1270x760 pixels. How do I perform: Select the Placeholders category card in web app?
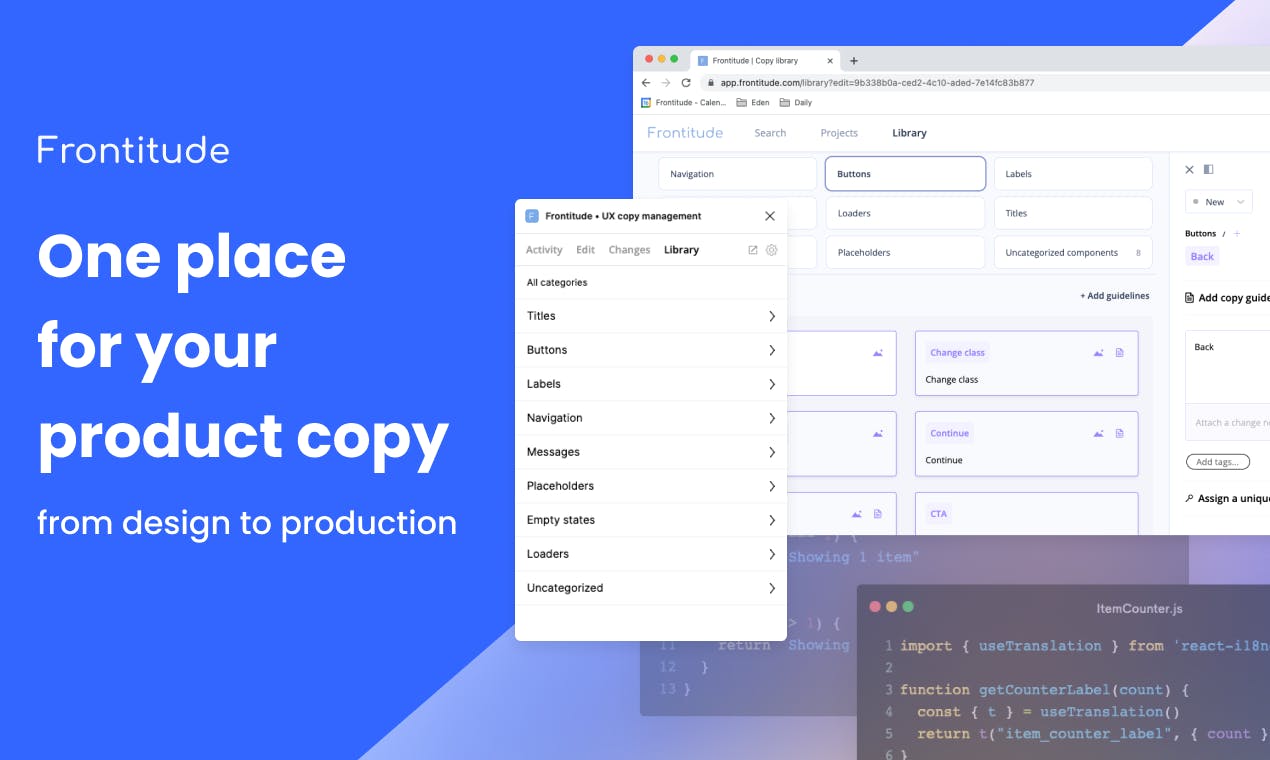pyautogui.click(x=905, y=252)
